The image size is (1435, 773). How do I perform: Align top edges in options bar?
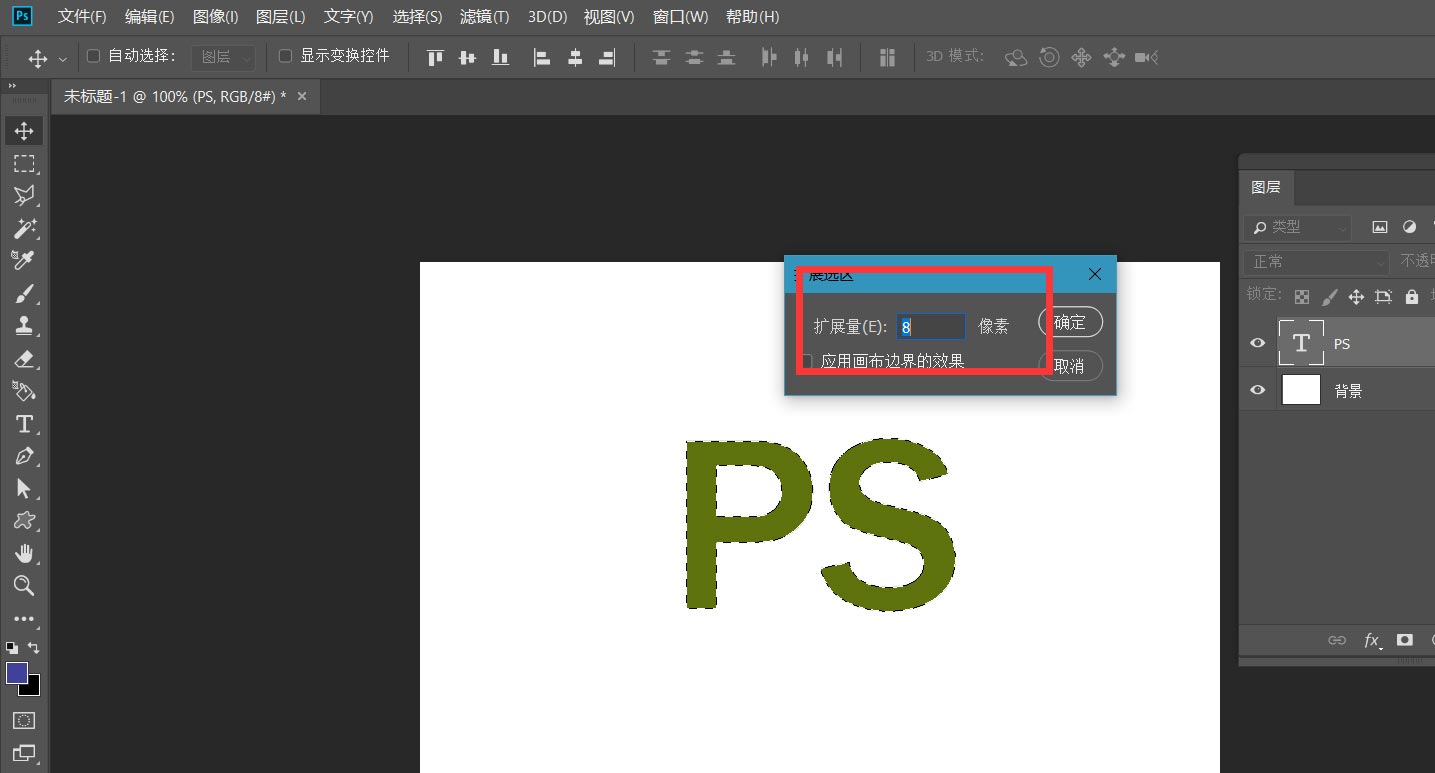pos(435,57)
